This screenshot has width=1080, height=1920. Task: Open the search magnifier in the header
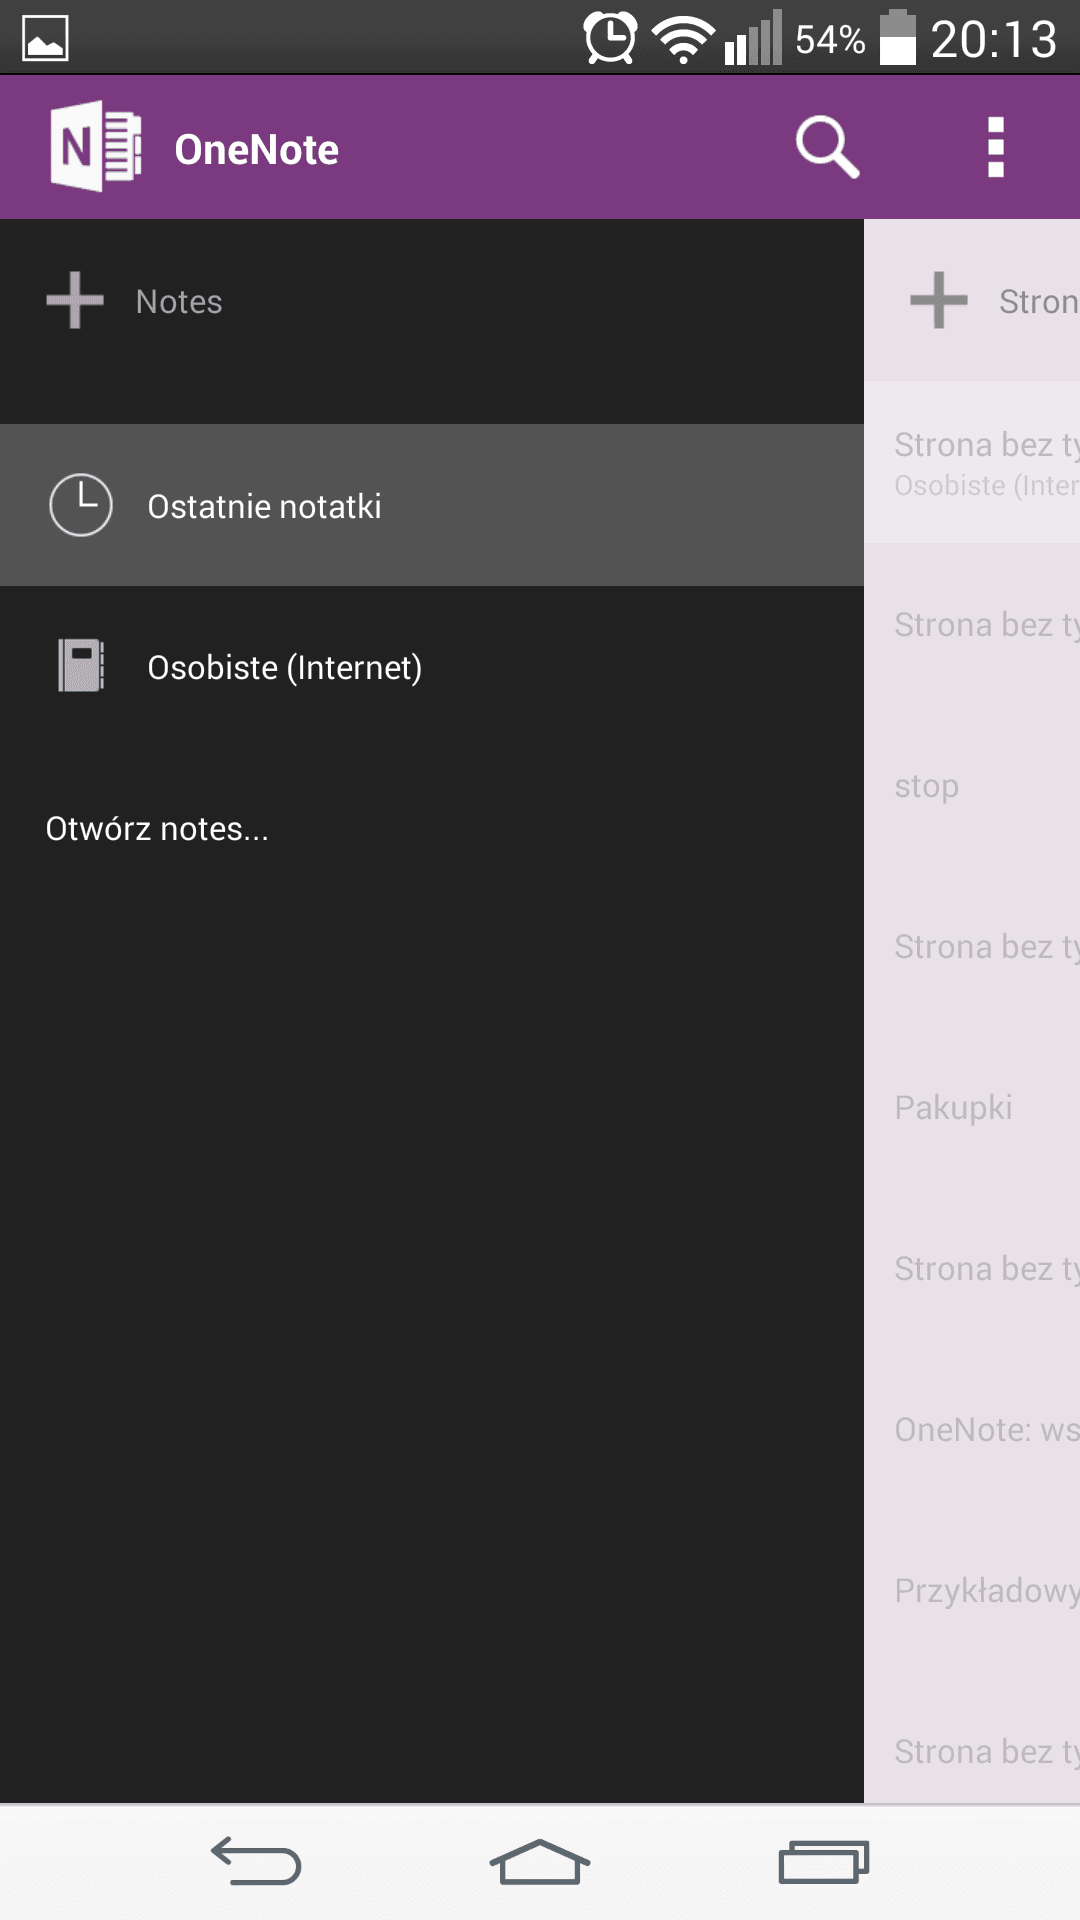tap(827, 147)
